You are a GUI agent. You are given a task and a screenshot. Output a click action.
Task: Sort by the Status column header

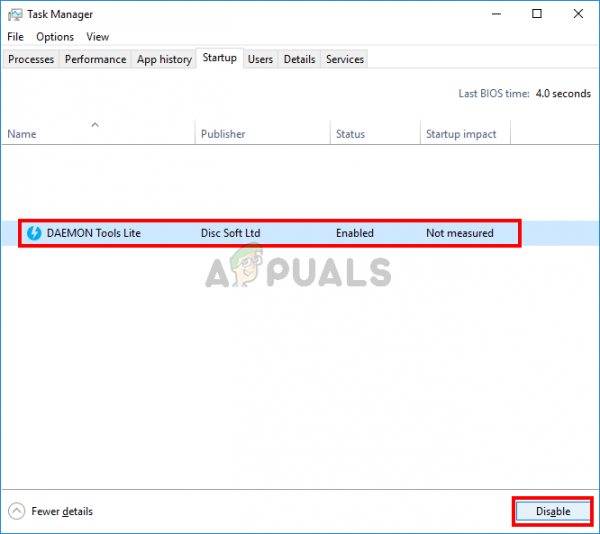point(375,134)
